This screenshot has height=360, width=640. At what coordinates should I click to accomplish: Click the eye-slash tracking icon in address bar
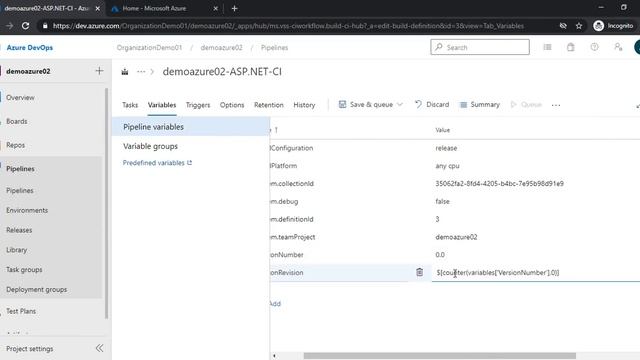tap(563, 26)
